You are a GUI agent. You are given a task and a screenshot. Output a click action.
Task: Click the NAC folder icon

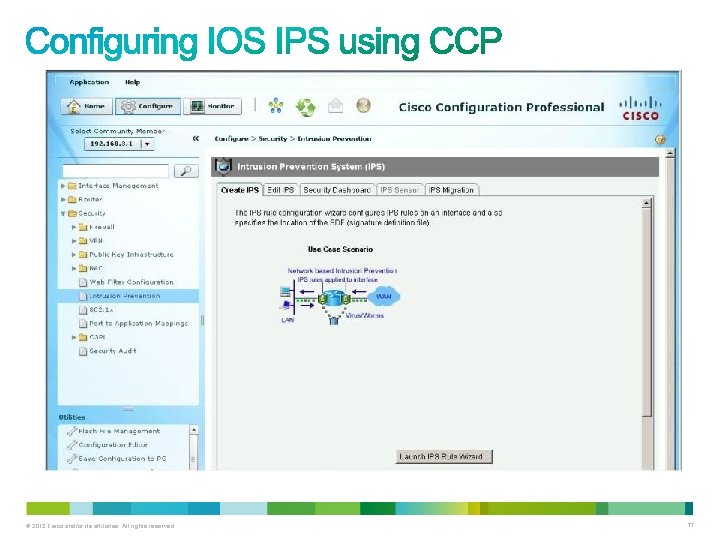tap(83, 269)
